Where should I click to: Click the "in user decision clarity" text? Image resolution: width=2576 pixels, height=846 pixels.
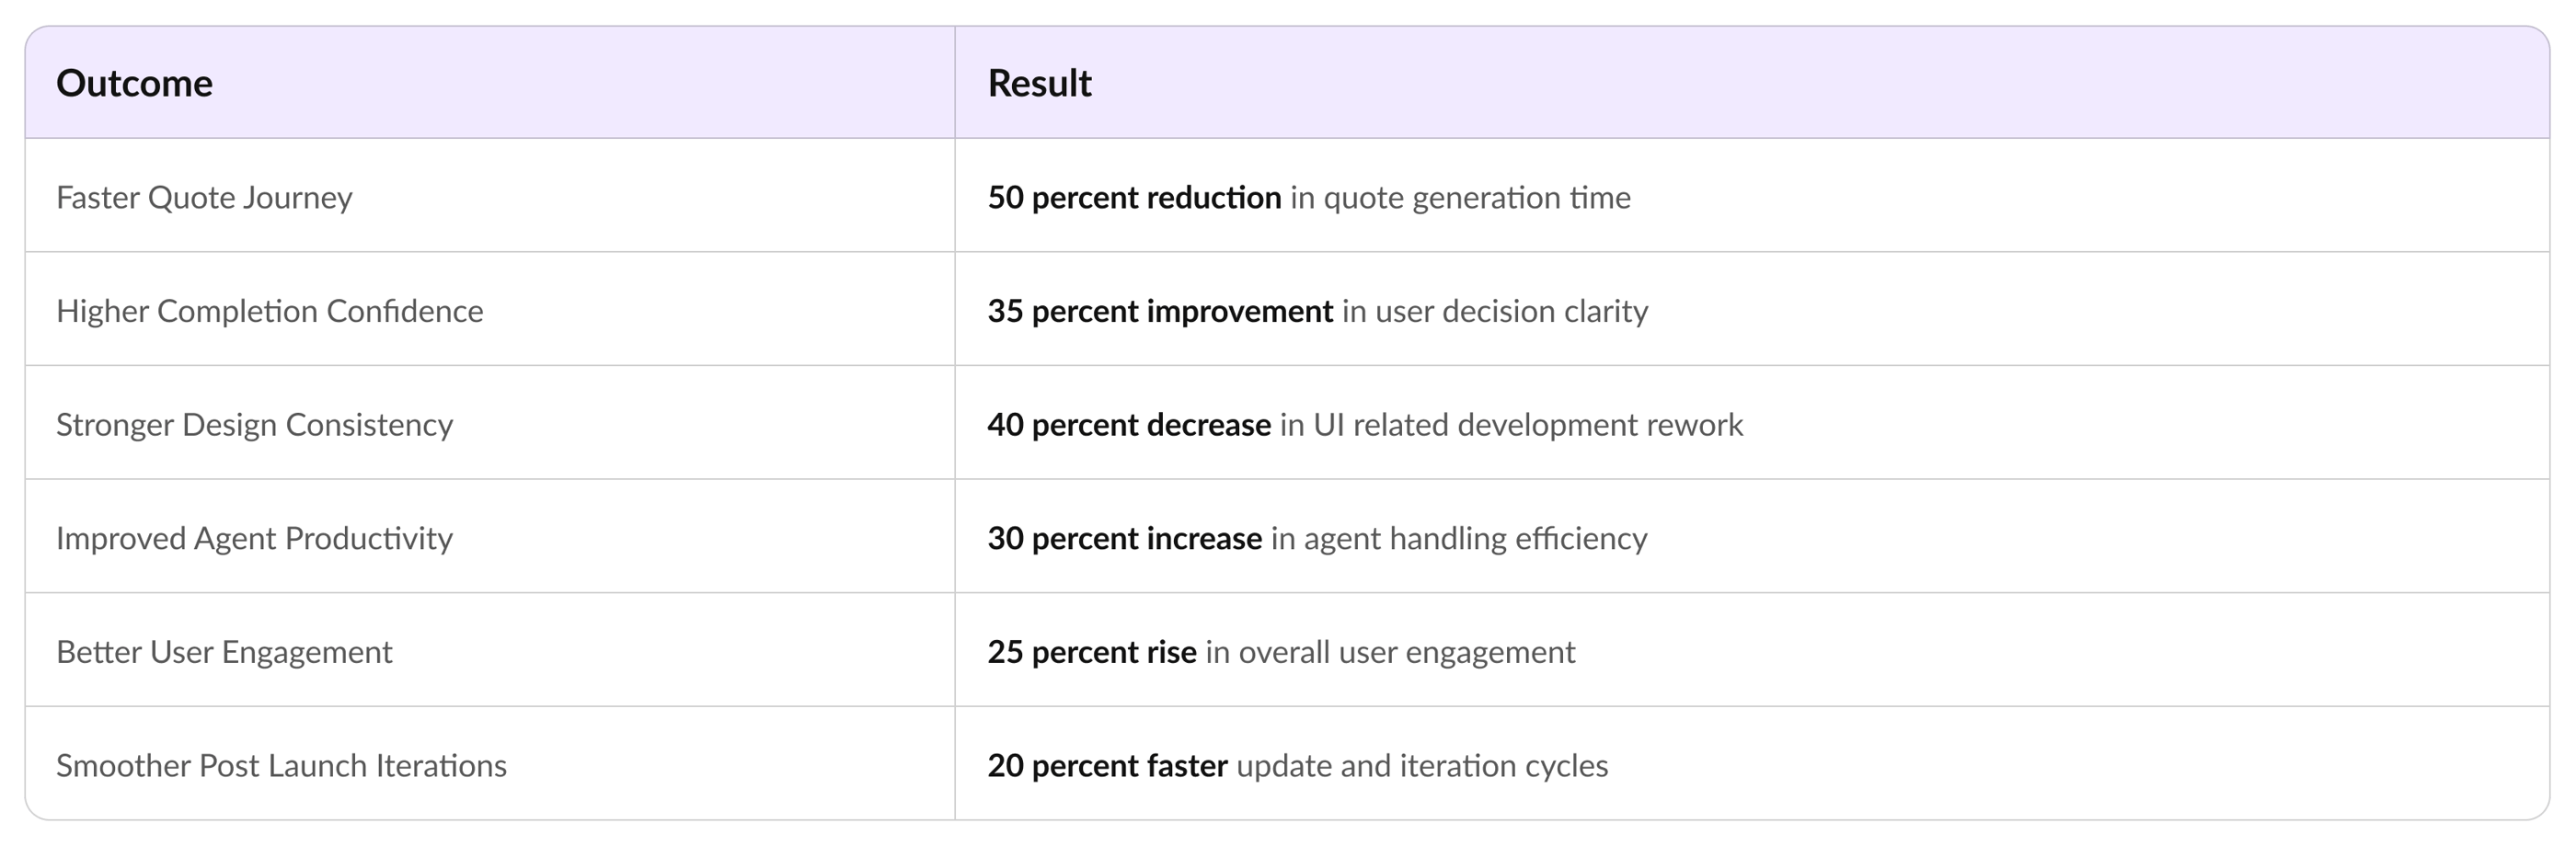pos(1494,311)
